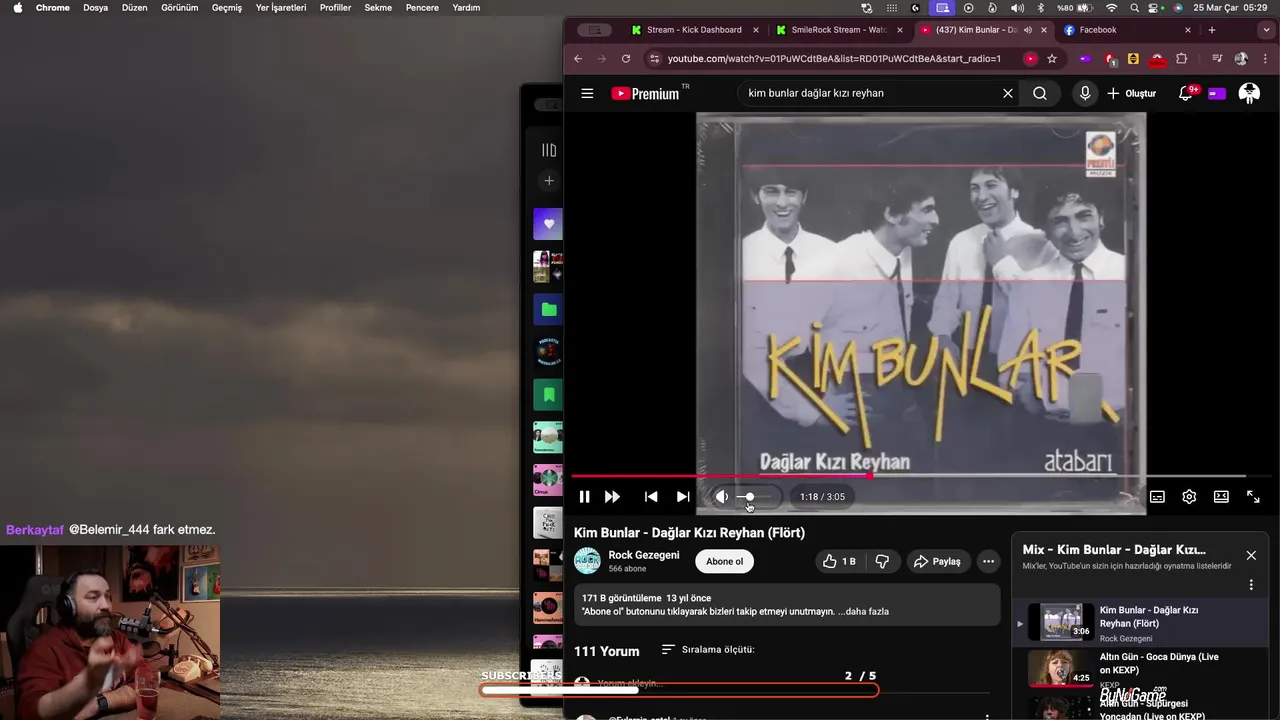This screenshot has height=720, width=1280.
Task: Click the green bookmark icon in background sidebar
Action: click(548, 395)
